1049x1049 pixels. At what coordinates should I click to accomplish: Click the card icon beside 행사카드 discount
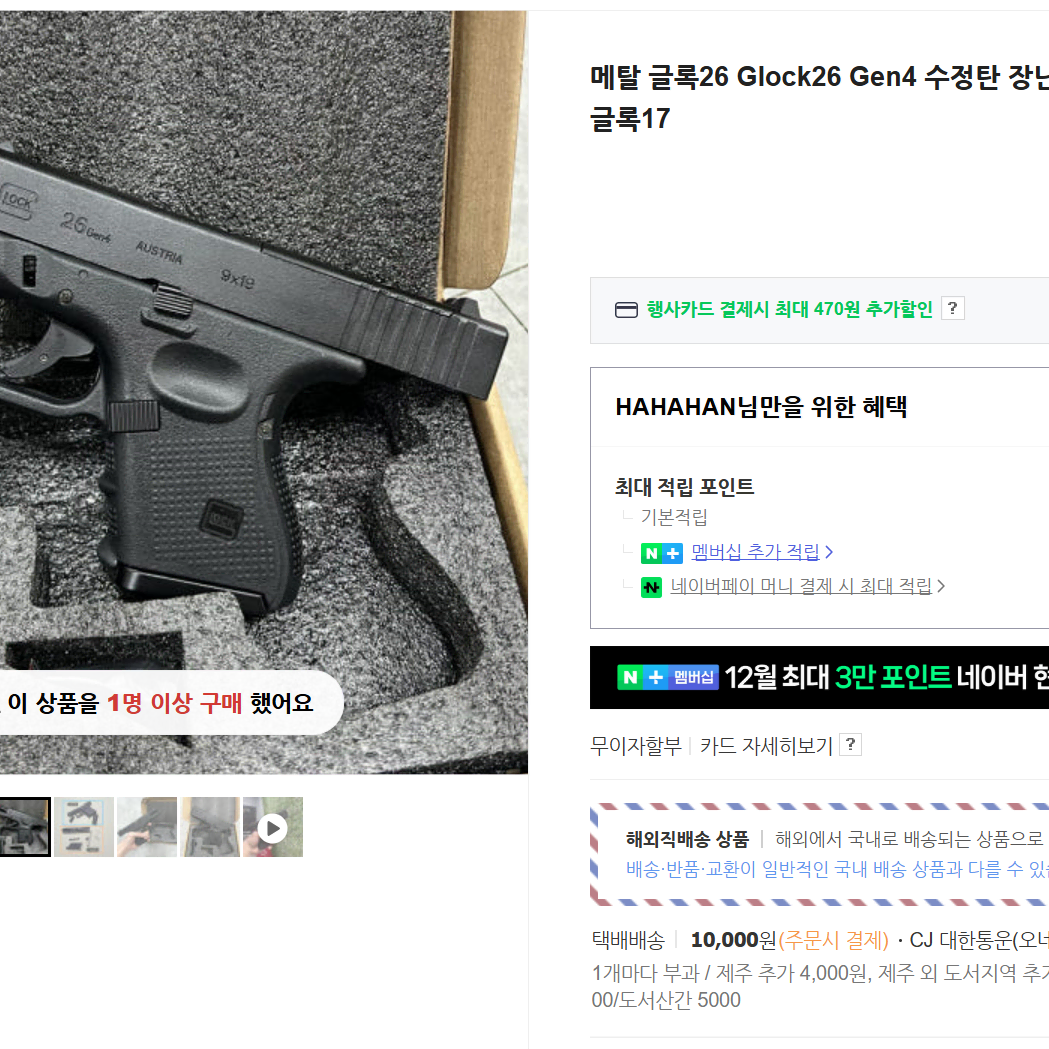click(626, 310)
